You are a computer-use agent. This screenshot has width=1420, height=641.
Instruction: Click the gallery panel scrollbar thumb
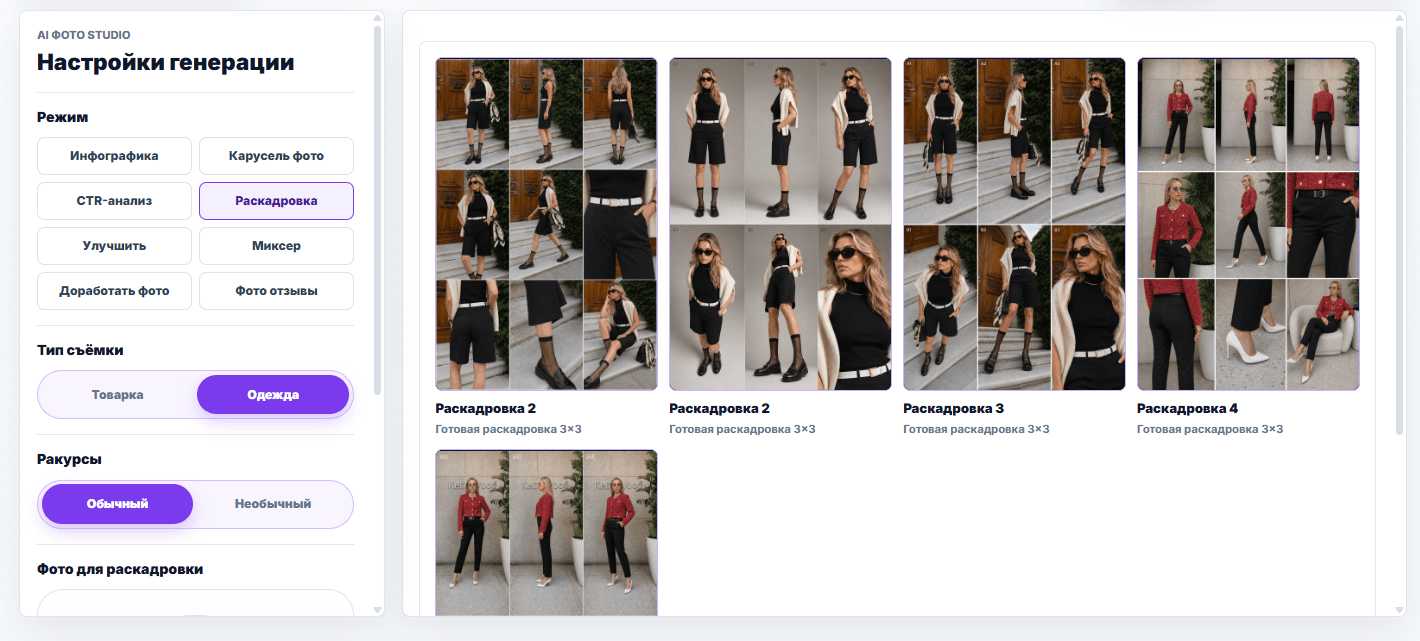click(1399, 230)
